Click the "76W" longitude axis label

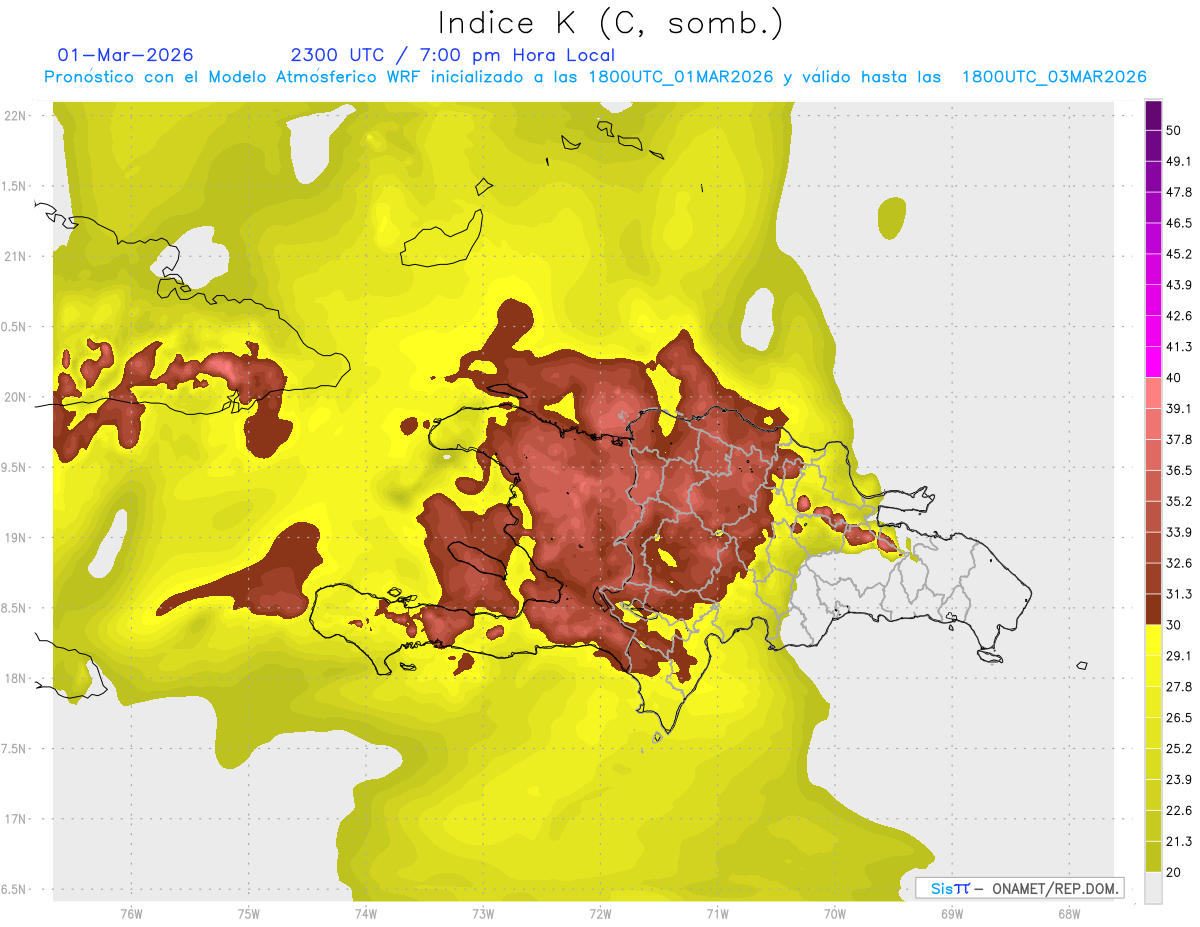(131, 914)
